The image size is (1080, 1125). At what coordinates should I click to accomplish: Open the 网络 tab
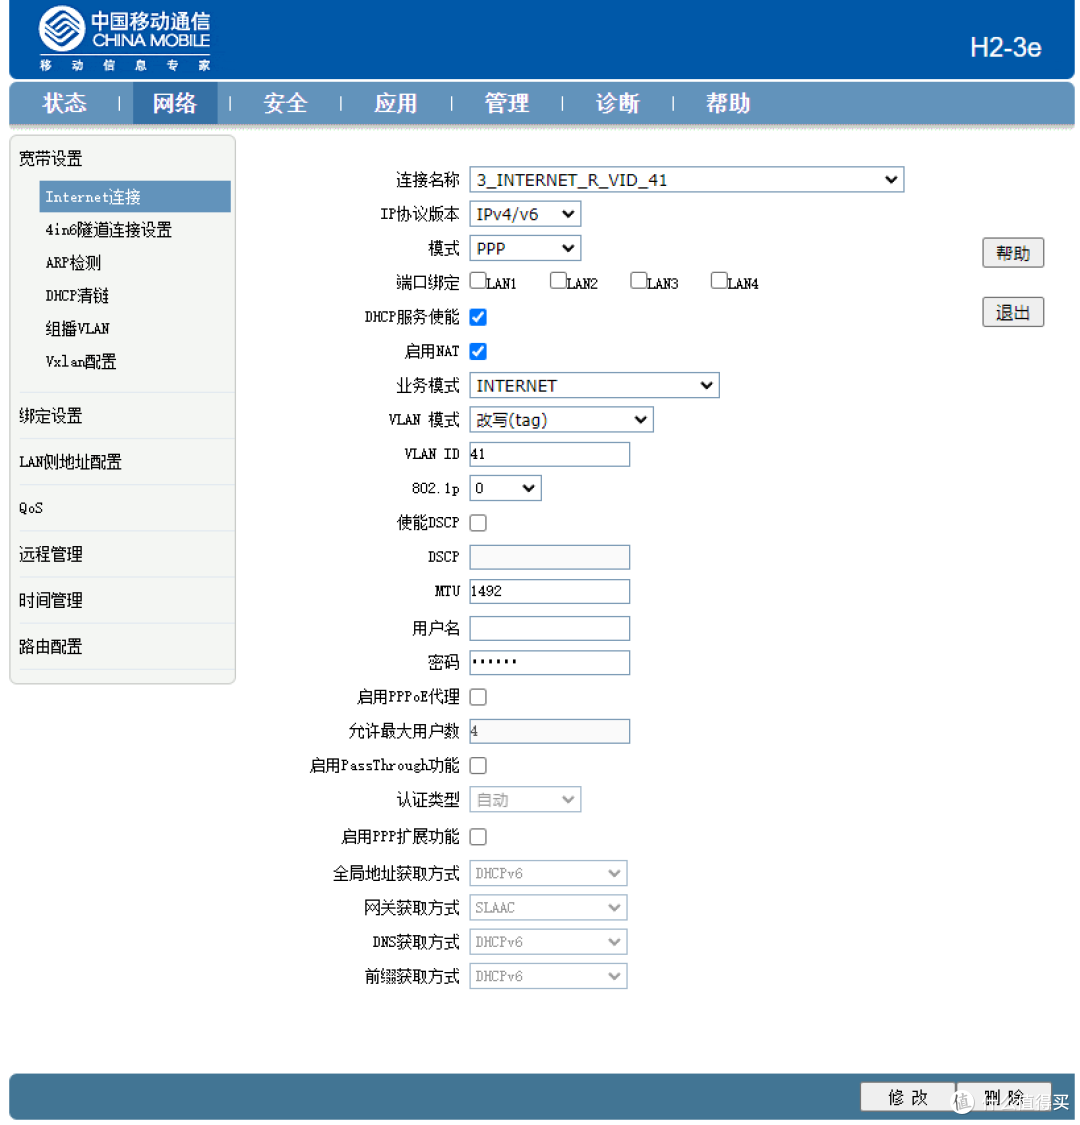[x=175, y=103]
